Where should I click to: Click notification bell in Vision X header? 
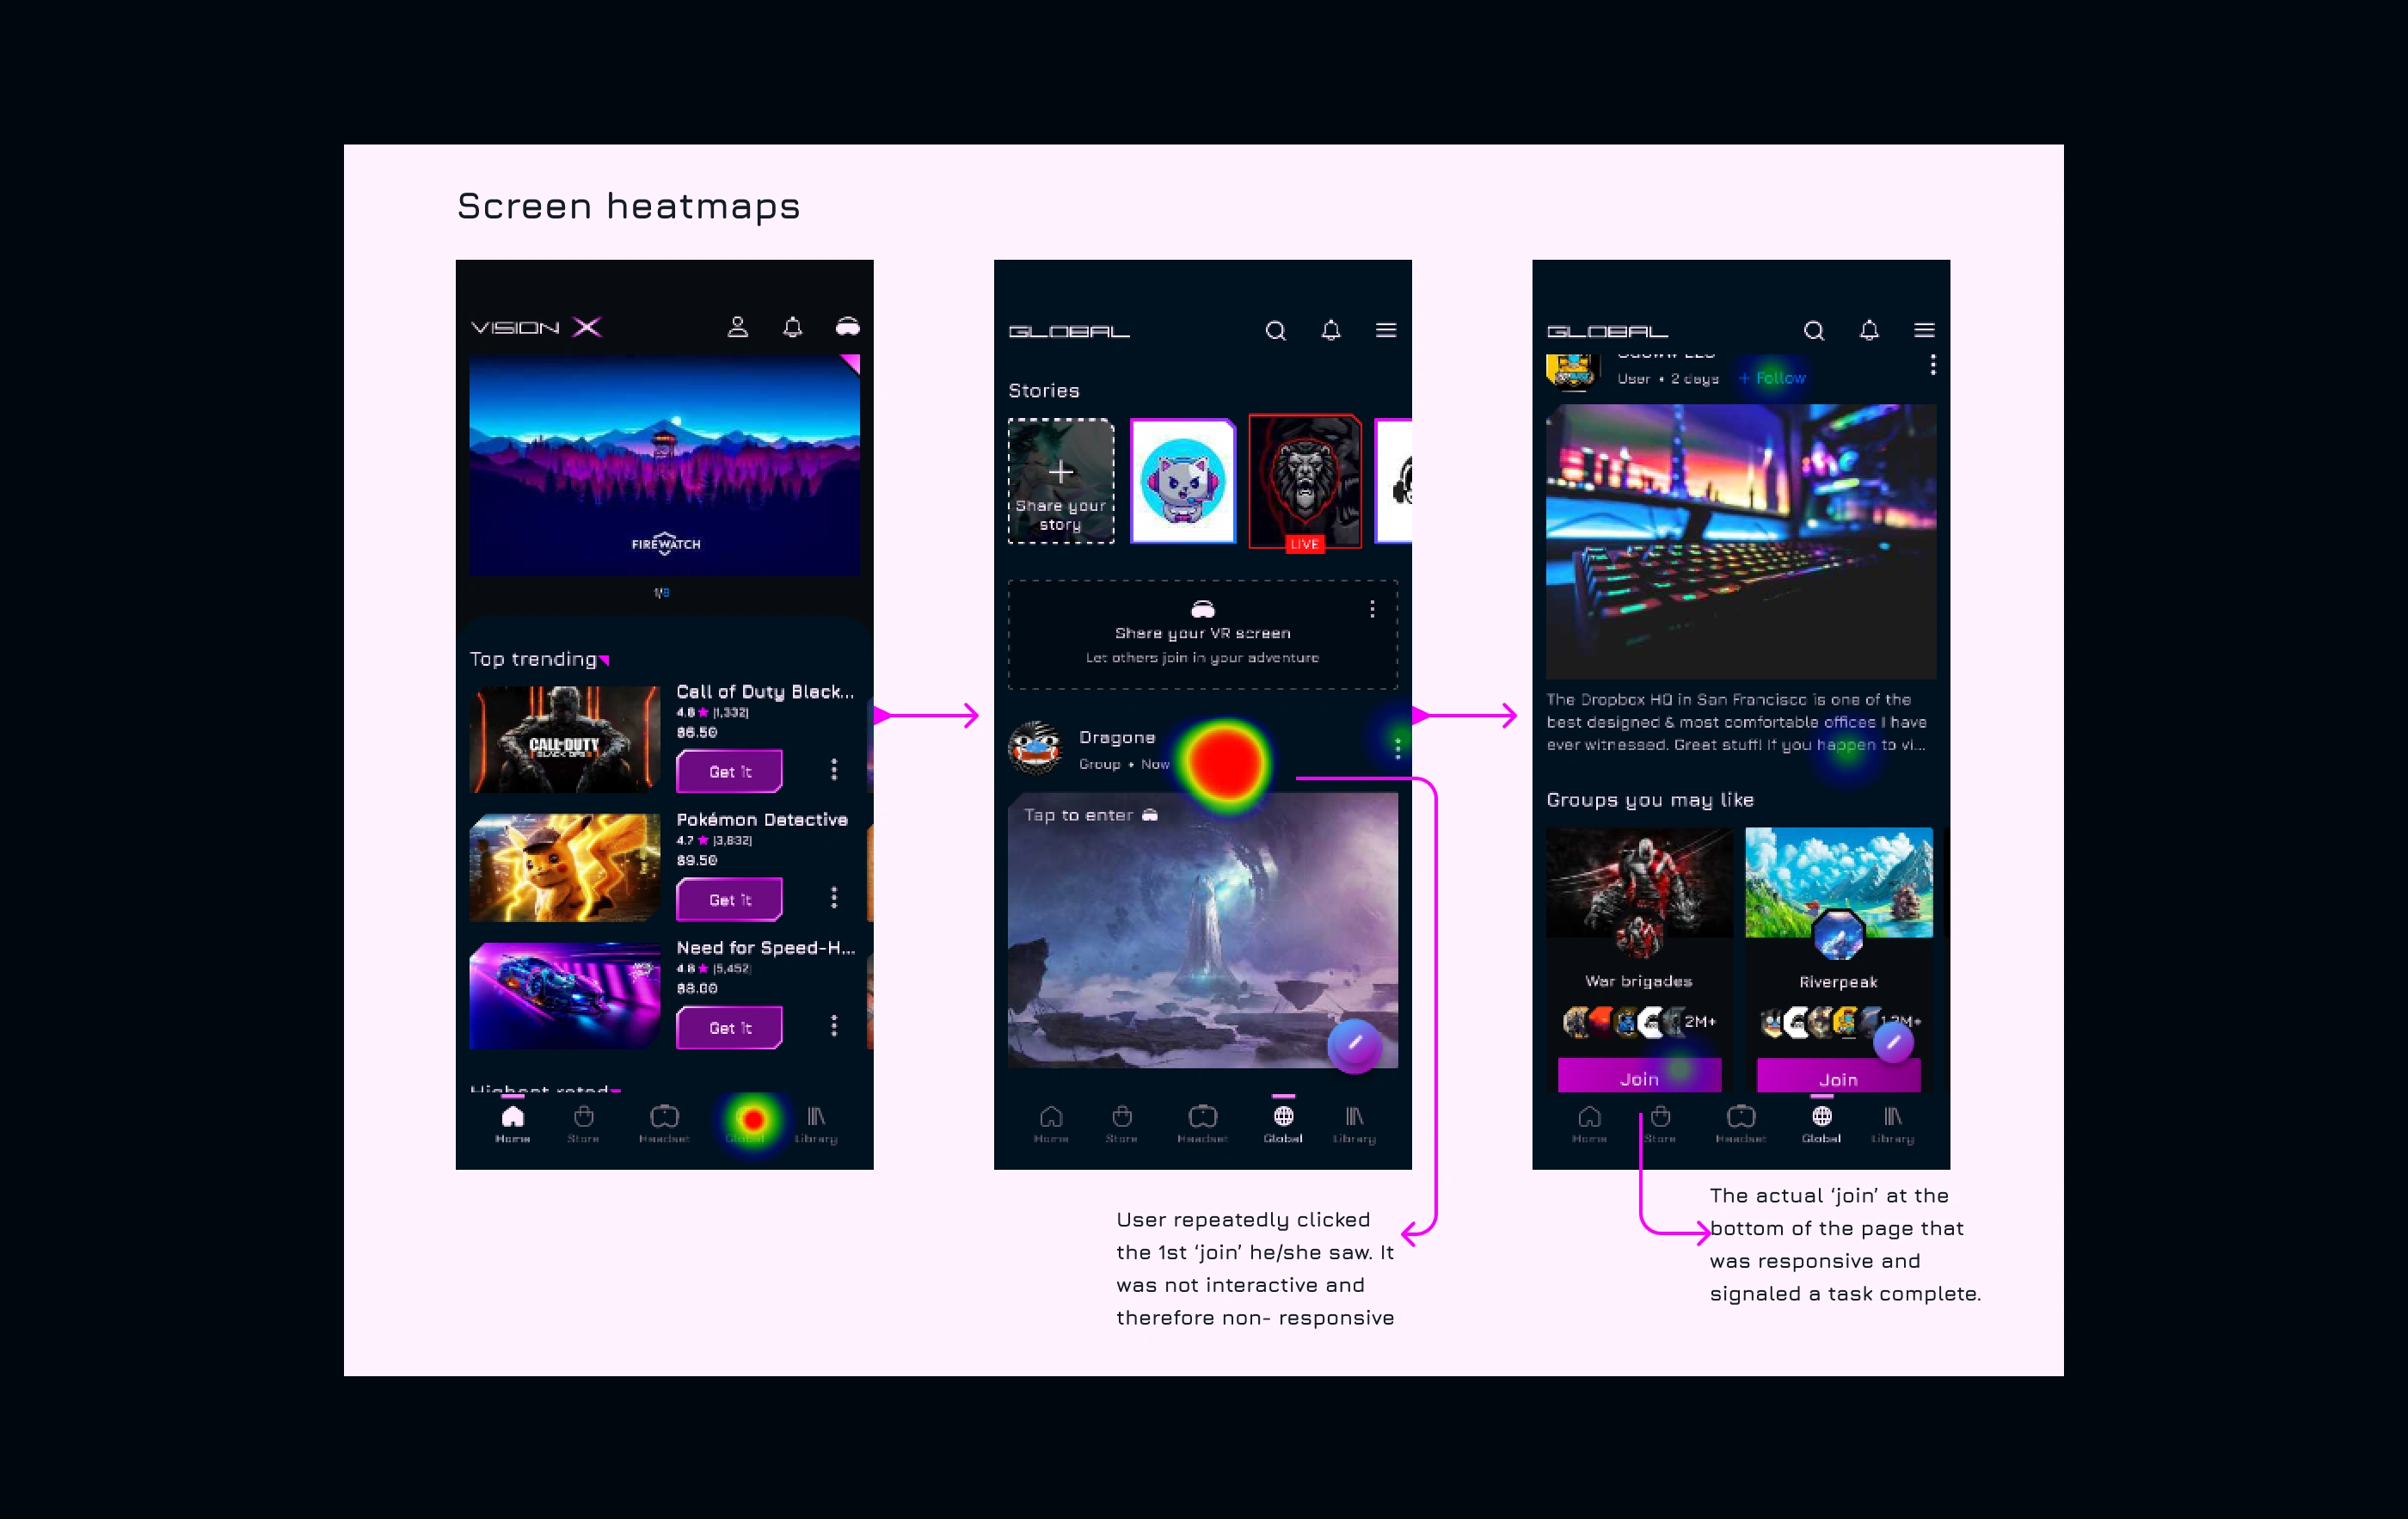click(792, 327)
